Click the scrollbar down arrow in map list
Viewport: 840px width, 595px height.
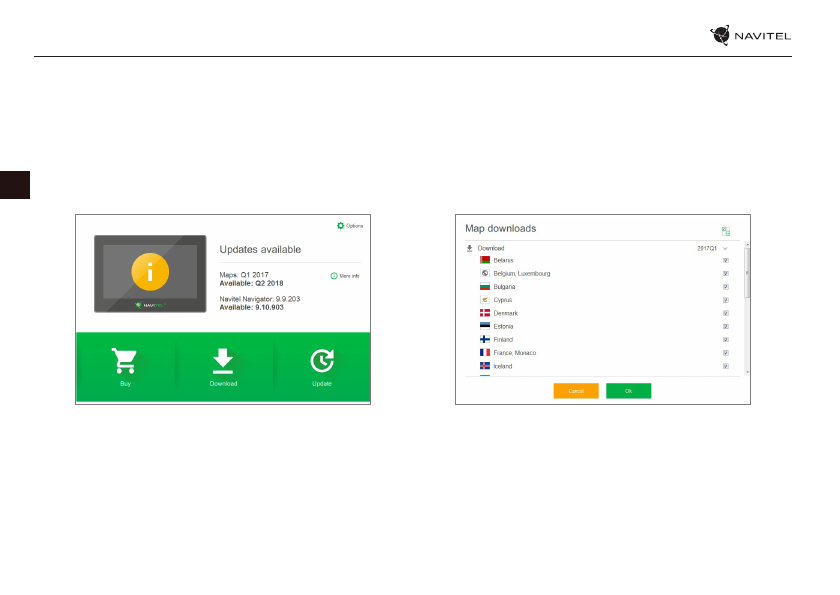(746, 371)
